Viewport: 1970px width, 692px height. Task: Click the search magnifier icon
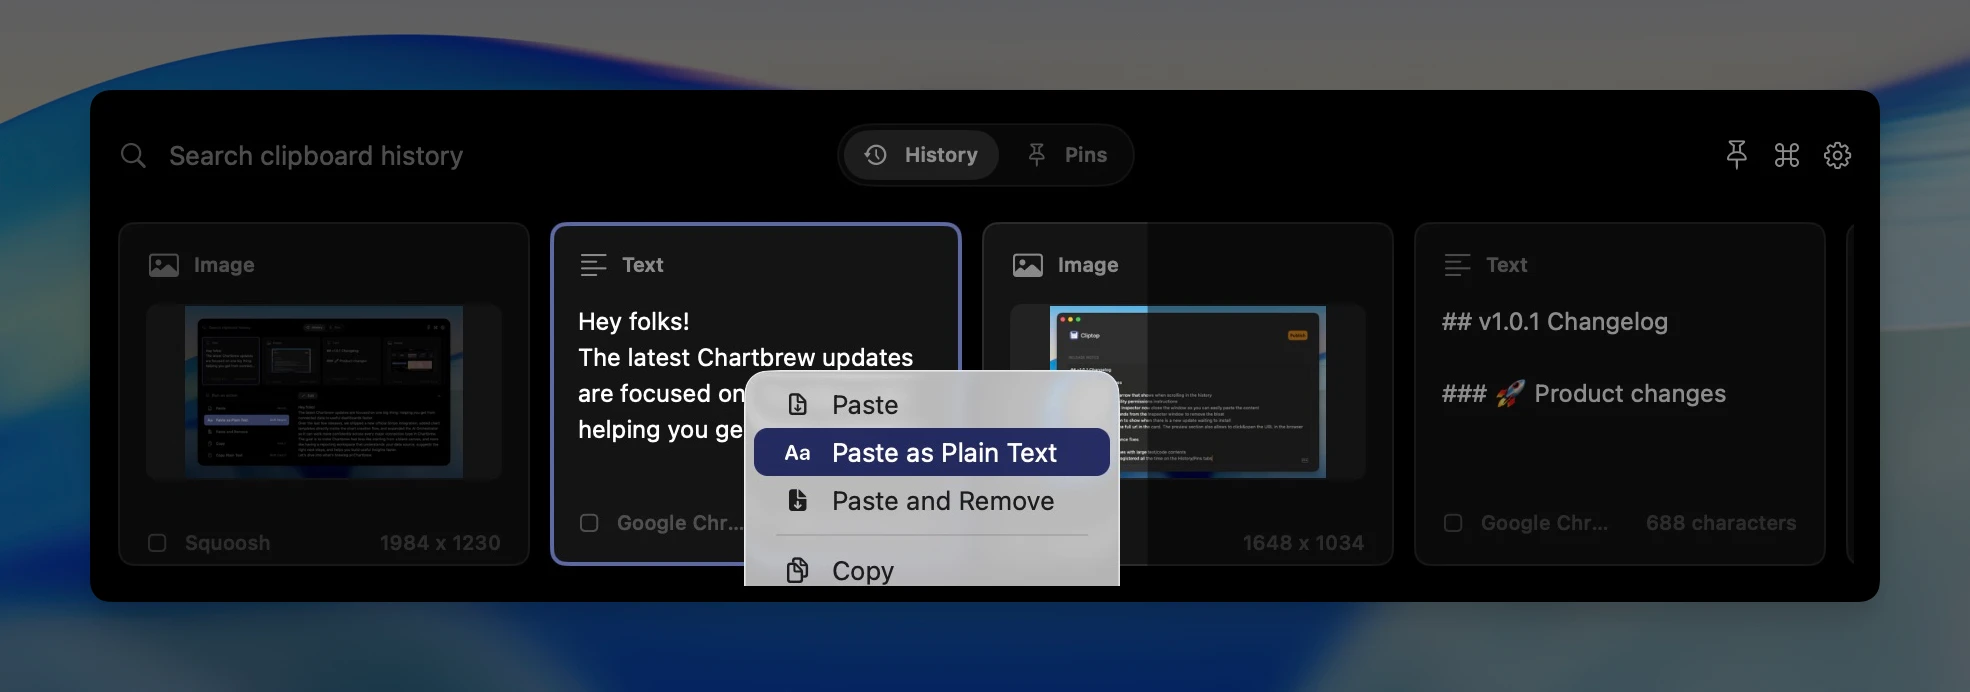click(133, 156)
